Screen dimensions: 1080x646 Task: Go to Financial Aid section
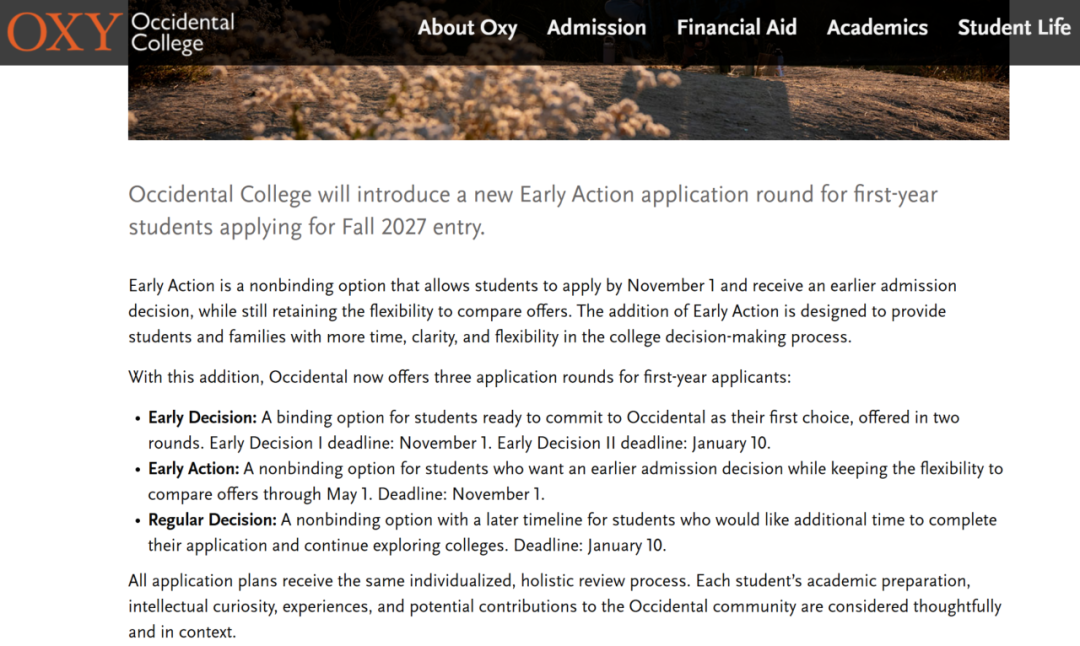click(x=736, y=28)
